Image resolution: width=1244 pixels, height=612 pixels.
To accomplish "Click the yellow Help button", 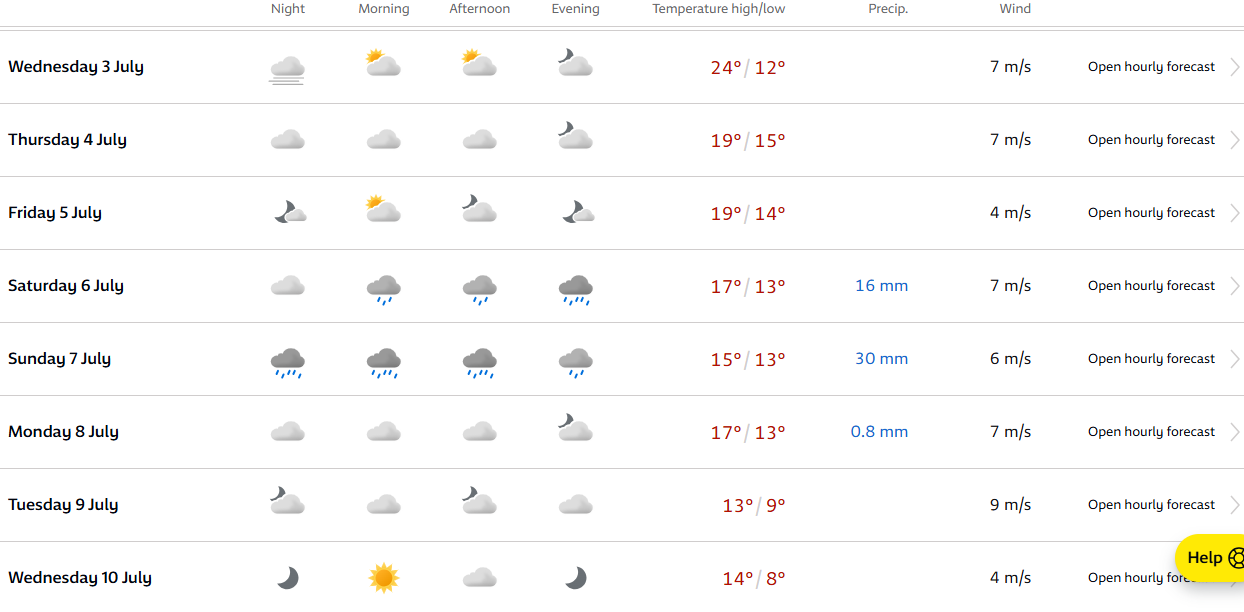I will (x=1210, y=558).
